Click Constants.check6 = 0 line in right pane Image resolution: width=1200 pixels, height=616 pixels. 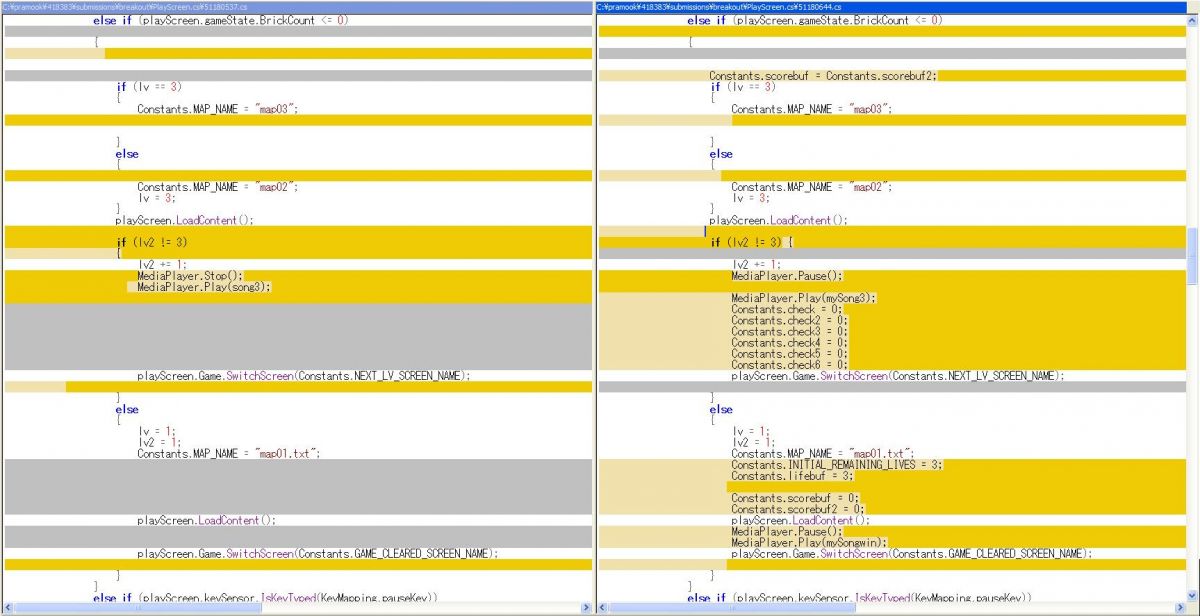(x=789, y=365)
